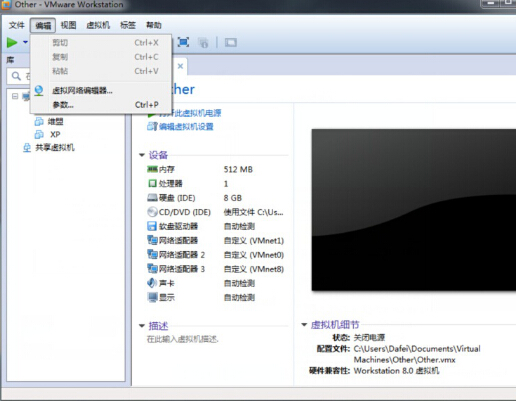Image resolution: width=516 pixels, height=401 pixels.
Task: Click the 维盟 virtual machine icon
Action: coord(39,121)
